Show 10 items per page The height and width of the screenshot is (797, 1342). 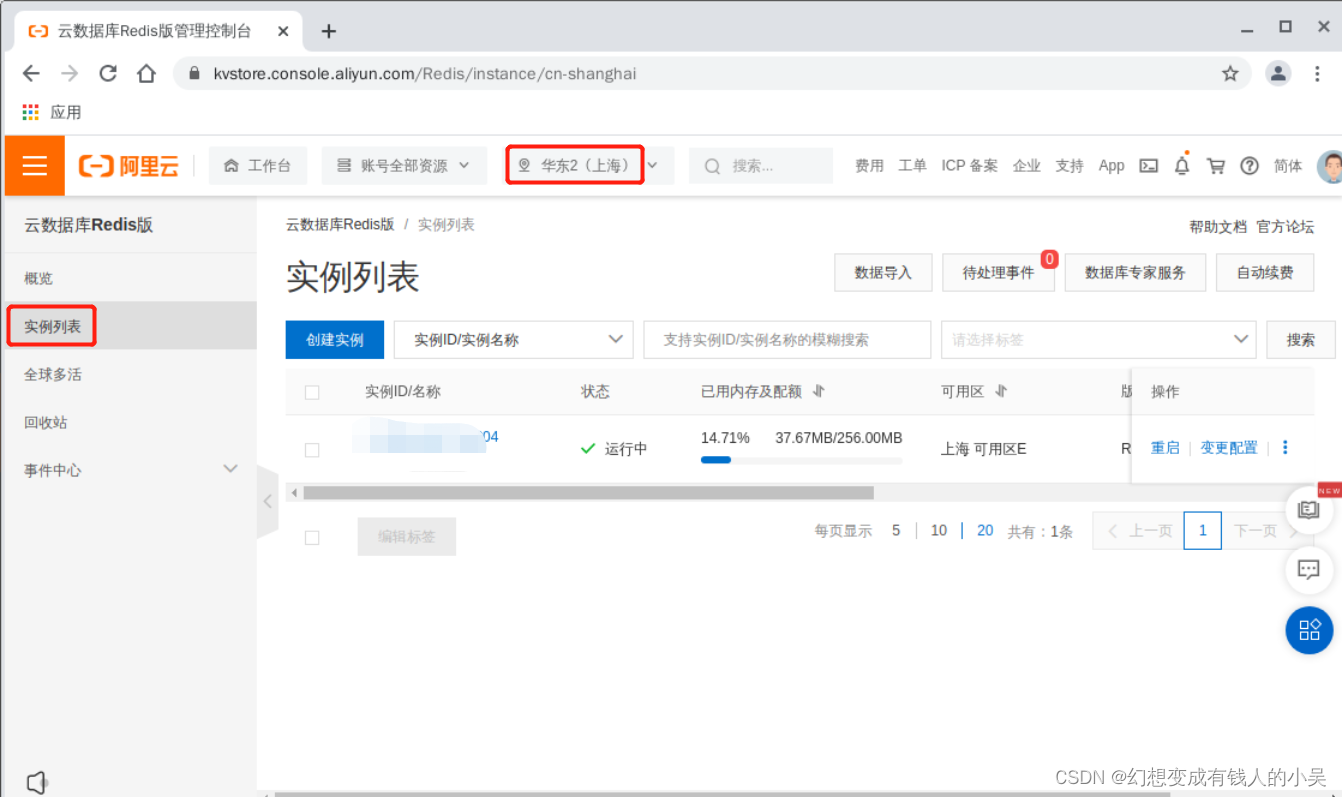[x=938, y=531]
